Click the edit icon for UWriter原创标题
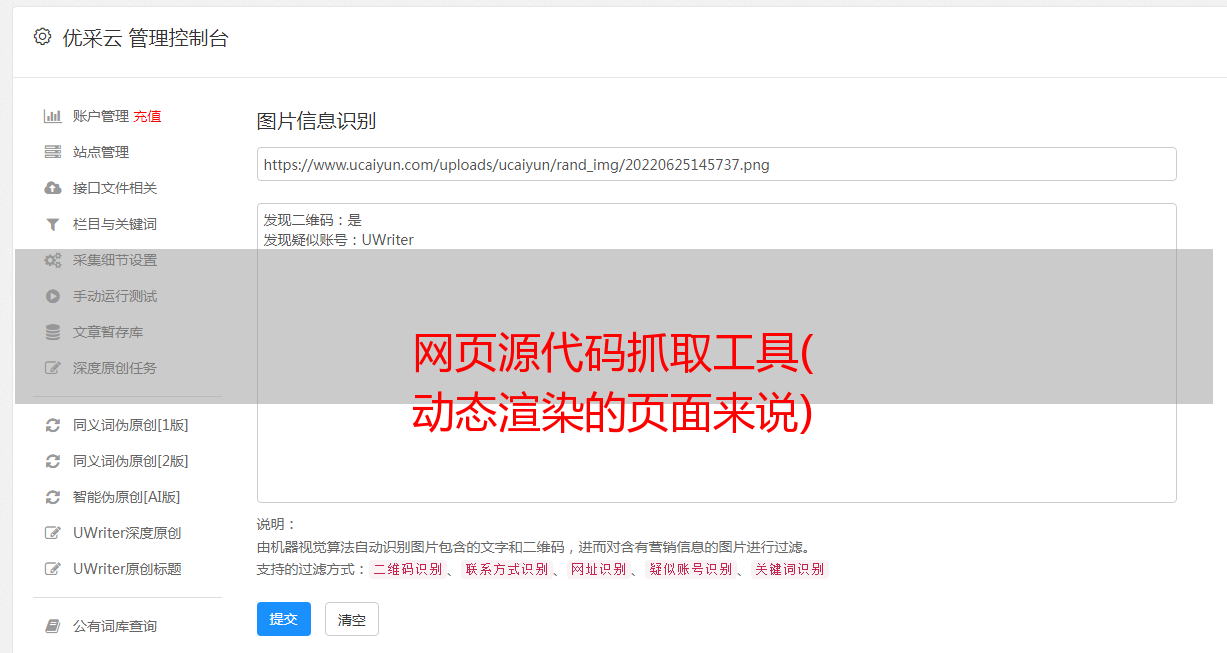Image resolution: width=1227 pixels, height=653 pixels. [x=53, y=569]
